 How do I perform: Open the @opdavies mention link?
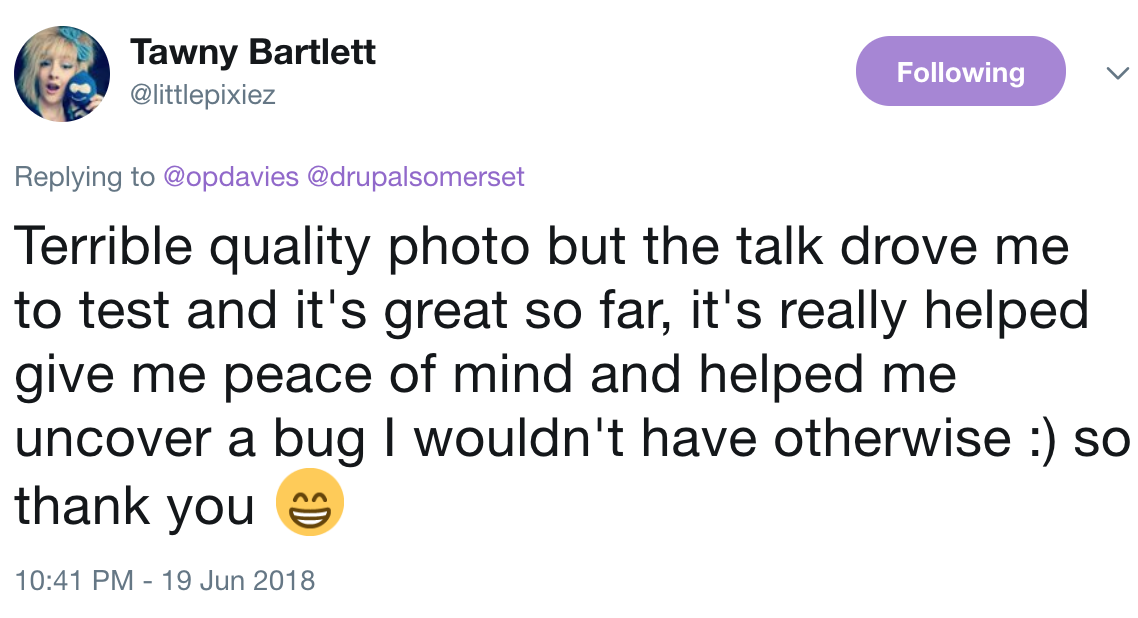(230, 177)
